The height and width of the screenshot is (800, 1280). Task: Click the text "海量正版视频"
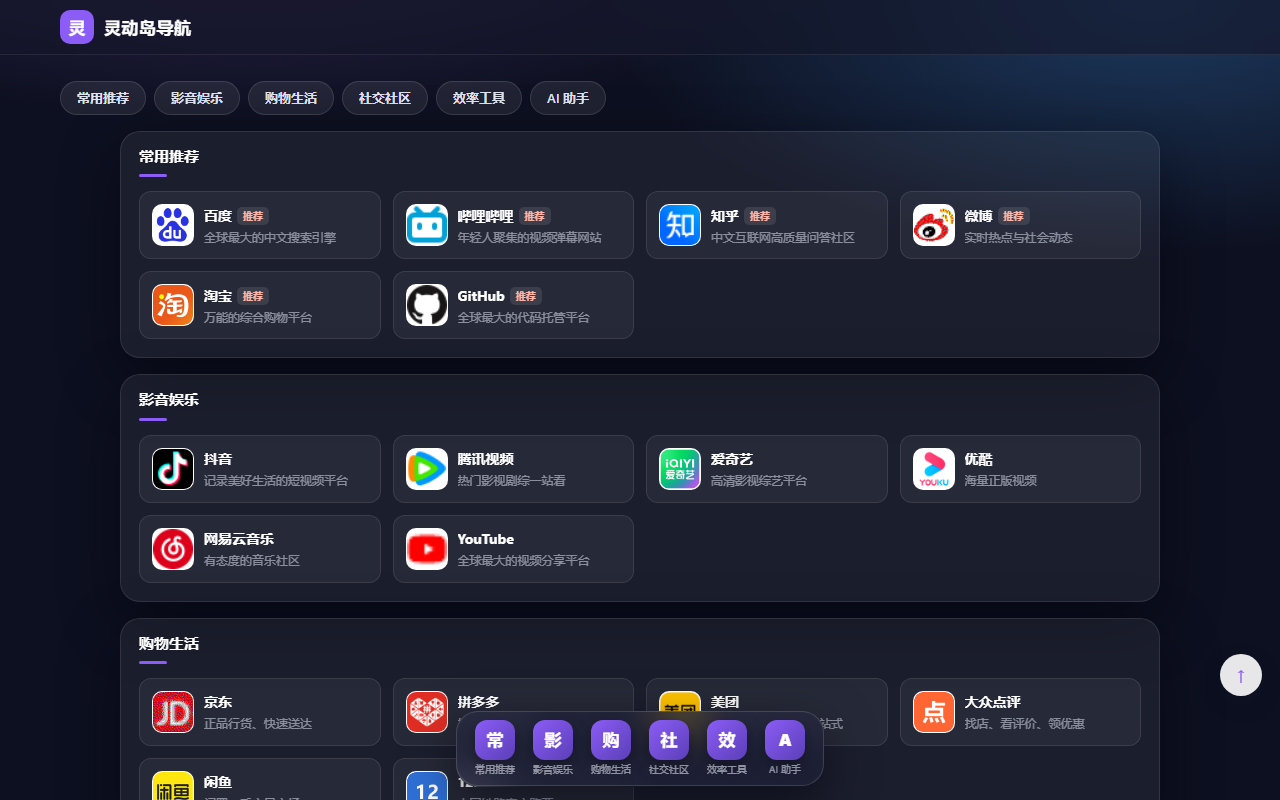(1001, 481)
